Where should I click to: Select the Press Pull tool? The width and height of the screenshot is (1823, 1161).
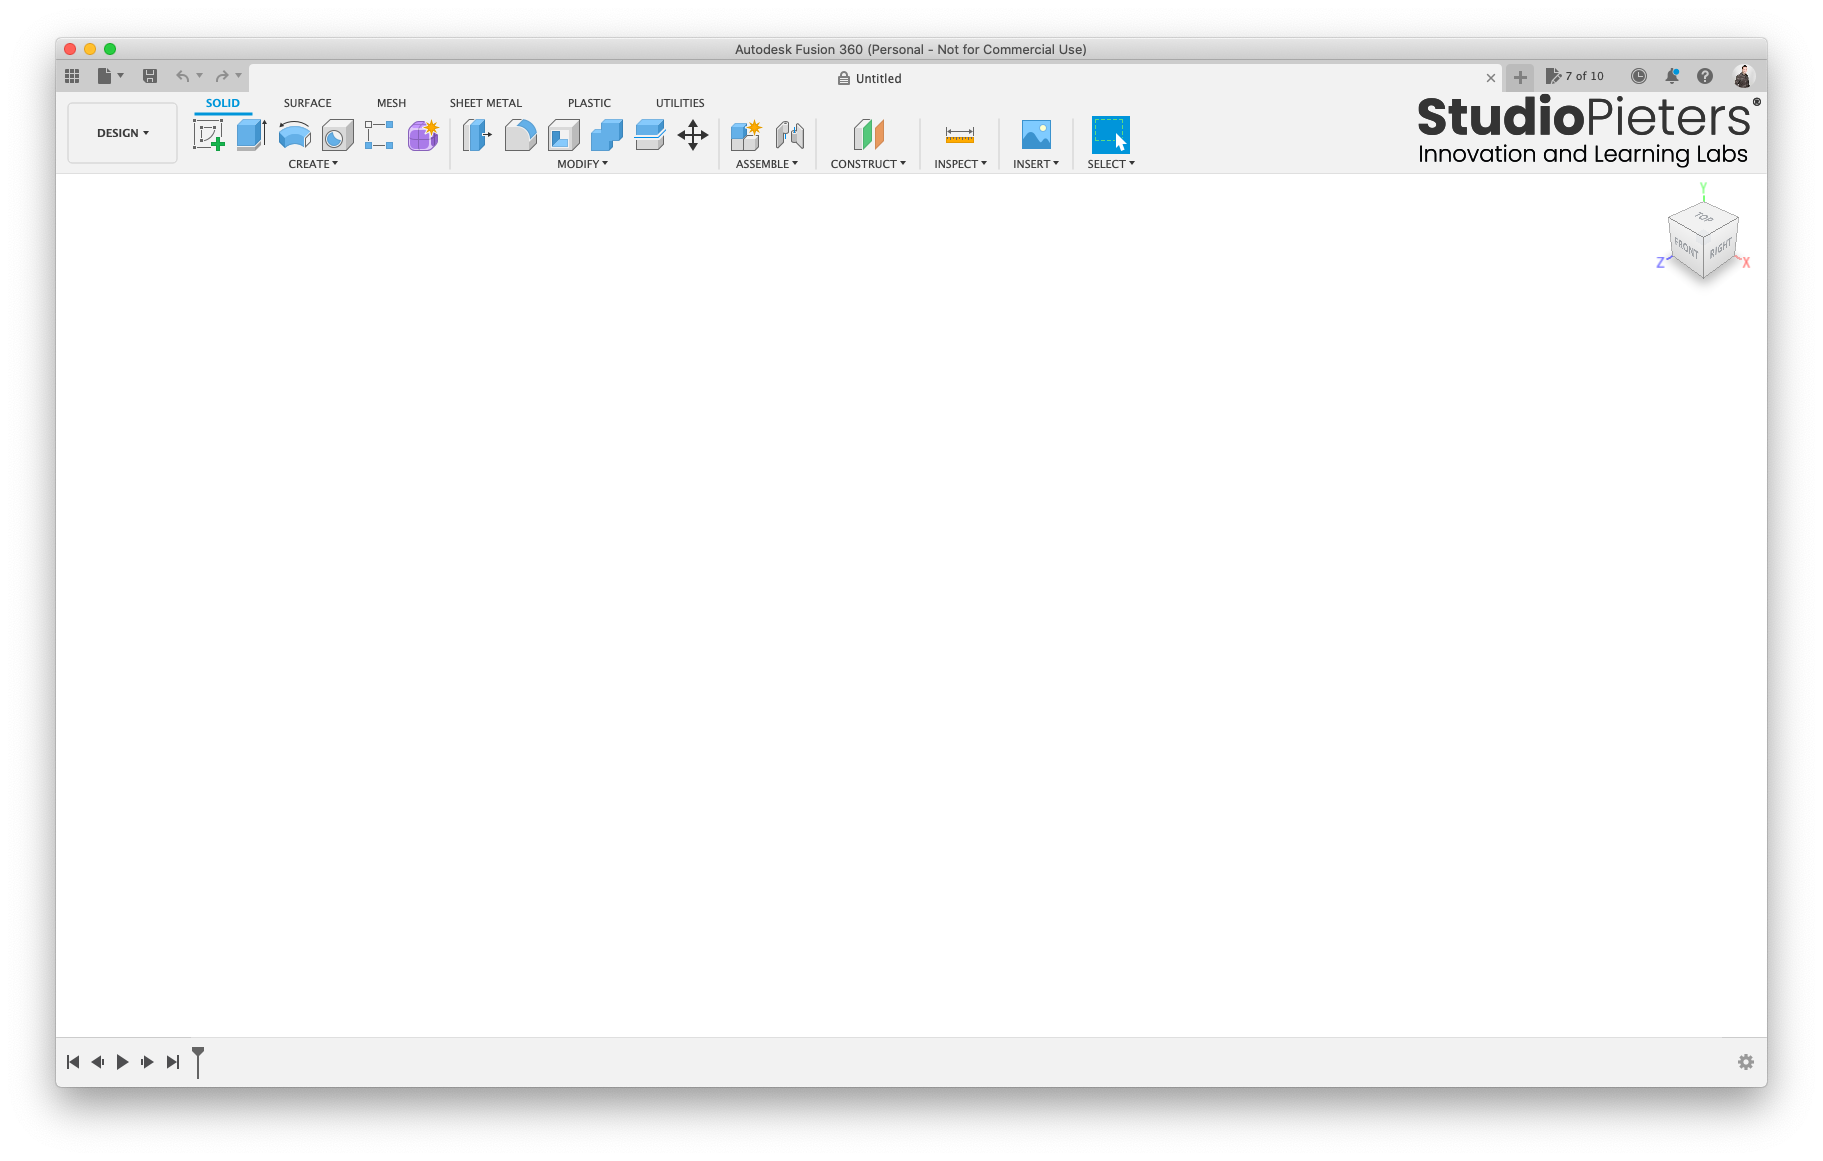[x=477, y=135]
